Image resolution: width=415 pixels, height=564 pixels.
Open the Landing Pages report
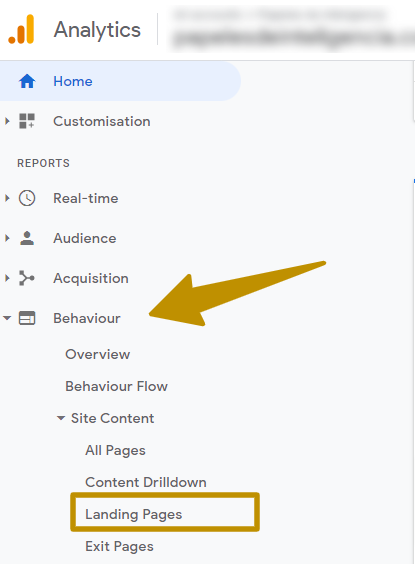pos(133,514)
